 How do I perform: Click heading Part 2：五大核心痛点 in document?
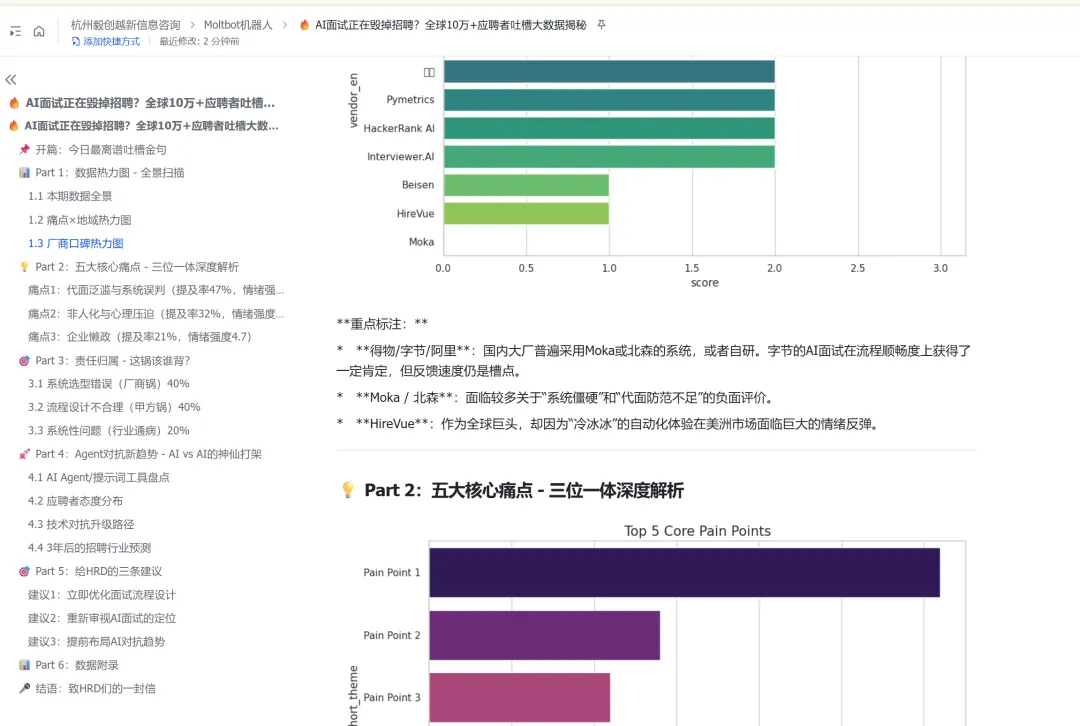[524, 490]
